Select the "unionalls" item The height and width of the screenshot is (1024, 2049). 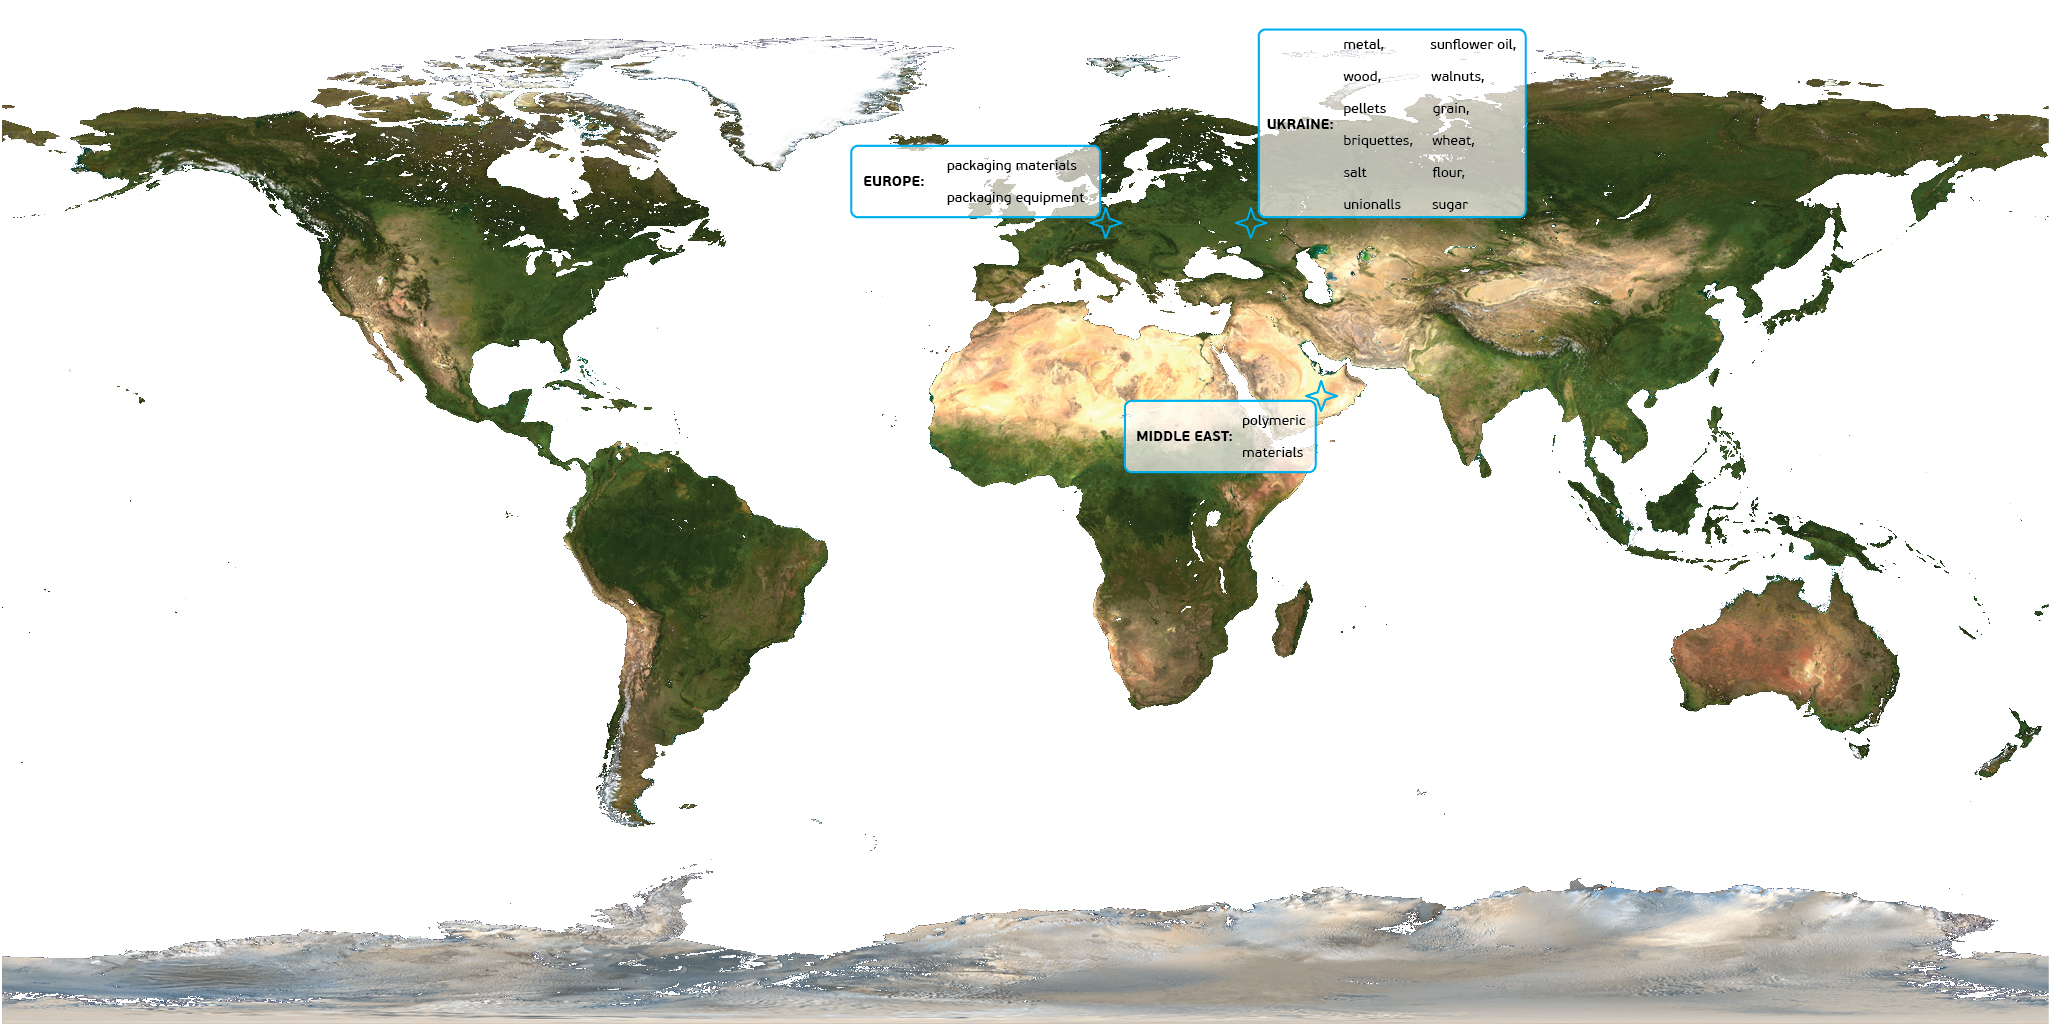coord(1372,205)
